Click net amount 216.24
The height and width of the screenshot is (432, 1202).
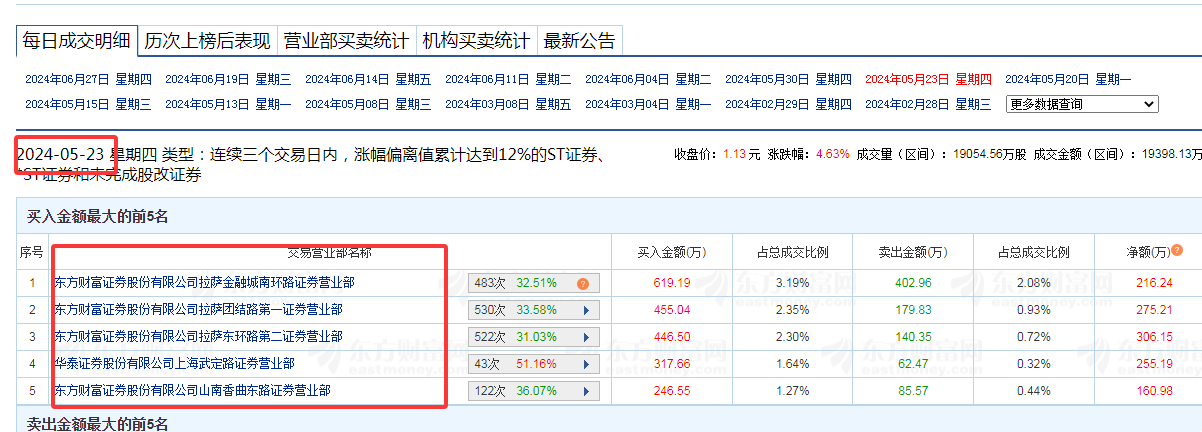click(x=1153, y=283)
